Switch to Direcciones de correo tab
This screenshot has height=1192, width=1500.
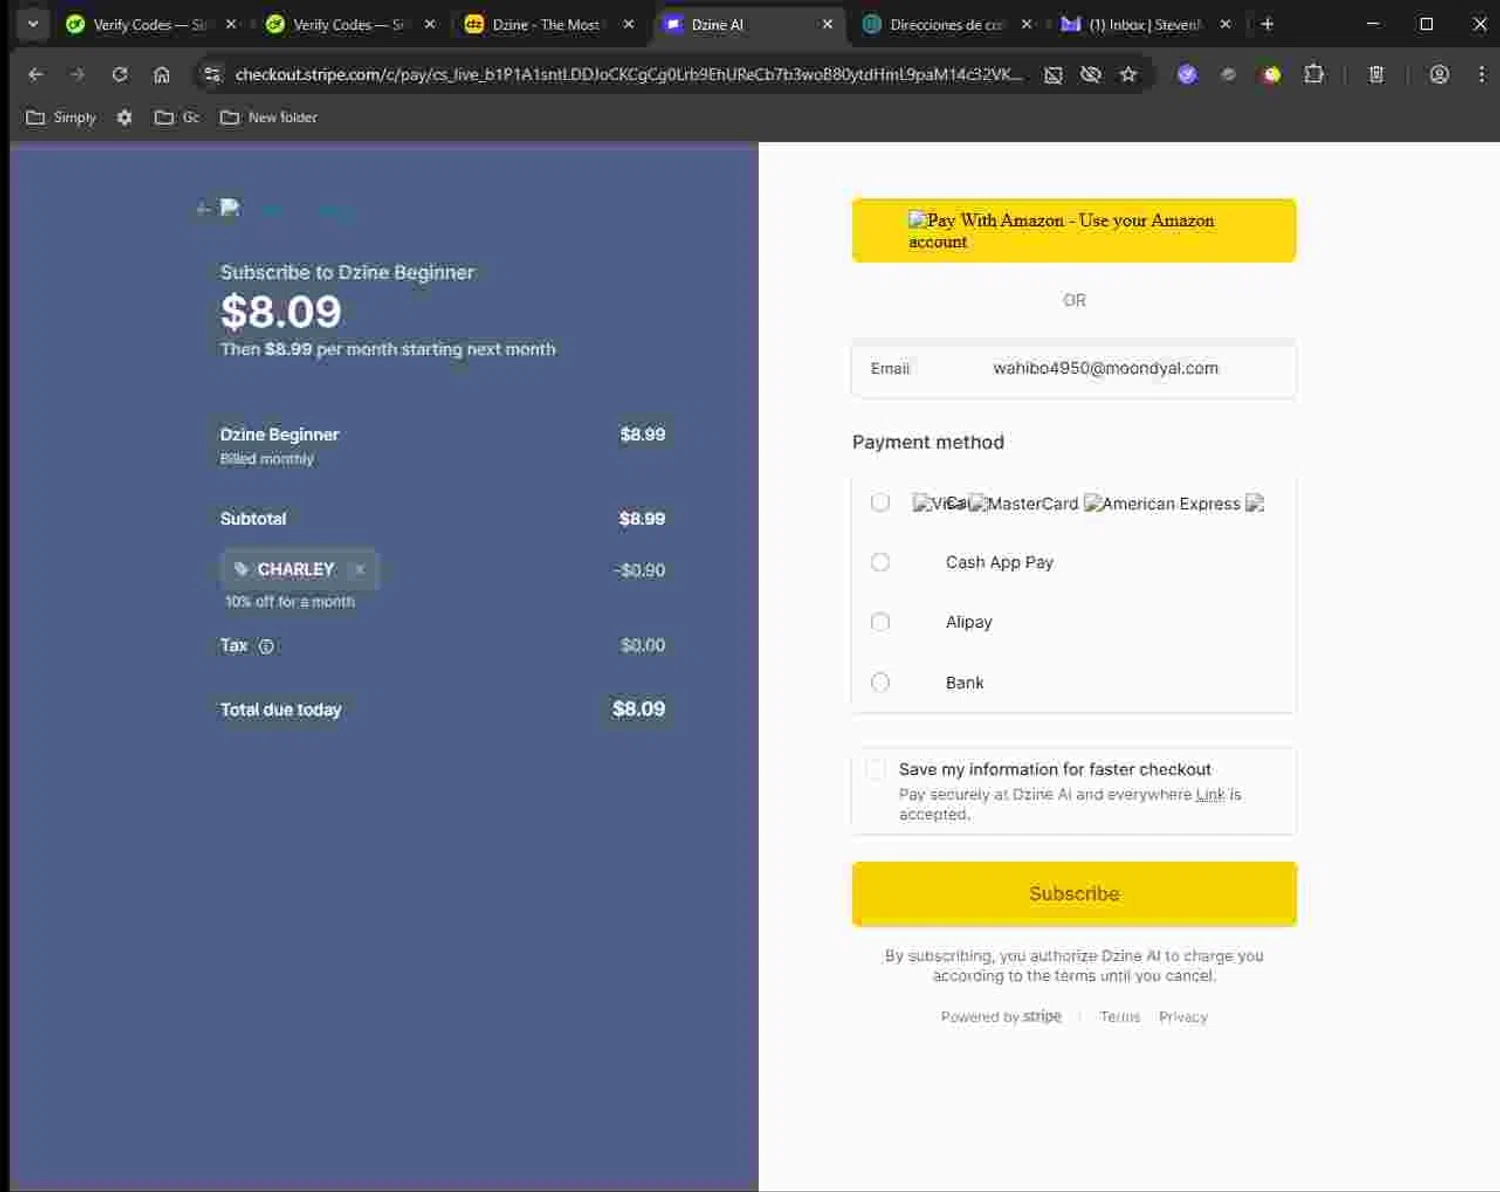point(946,24)
